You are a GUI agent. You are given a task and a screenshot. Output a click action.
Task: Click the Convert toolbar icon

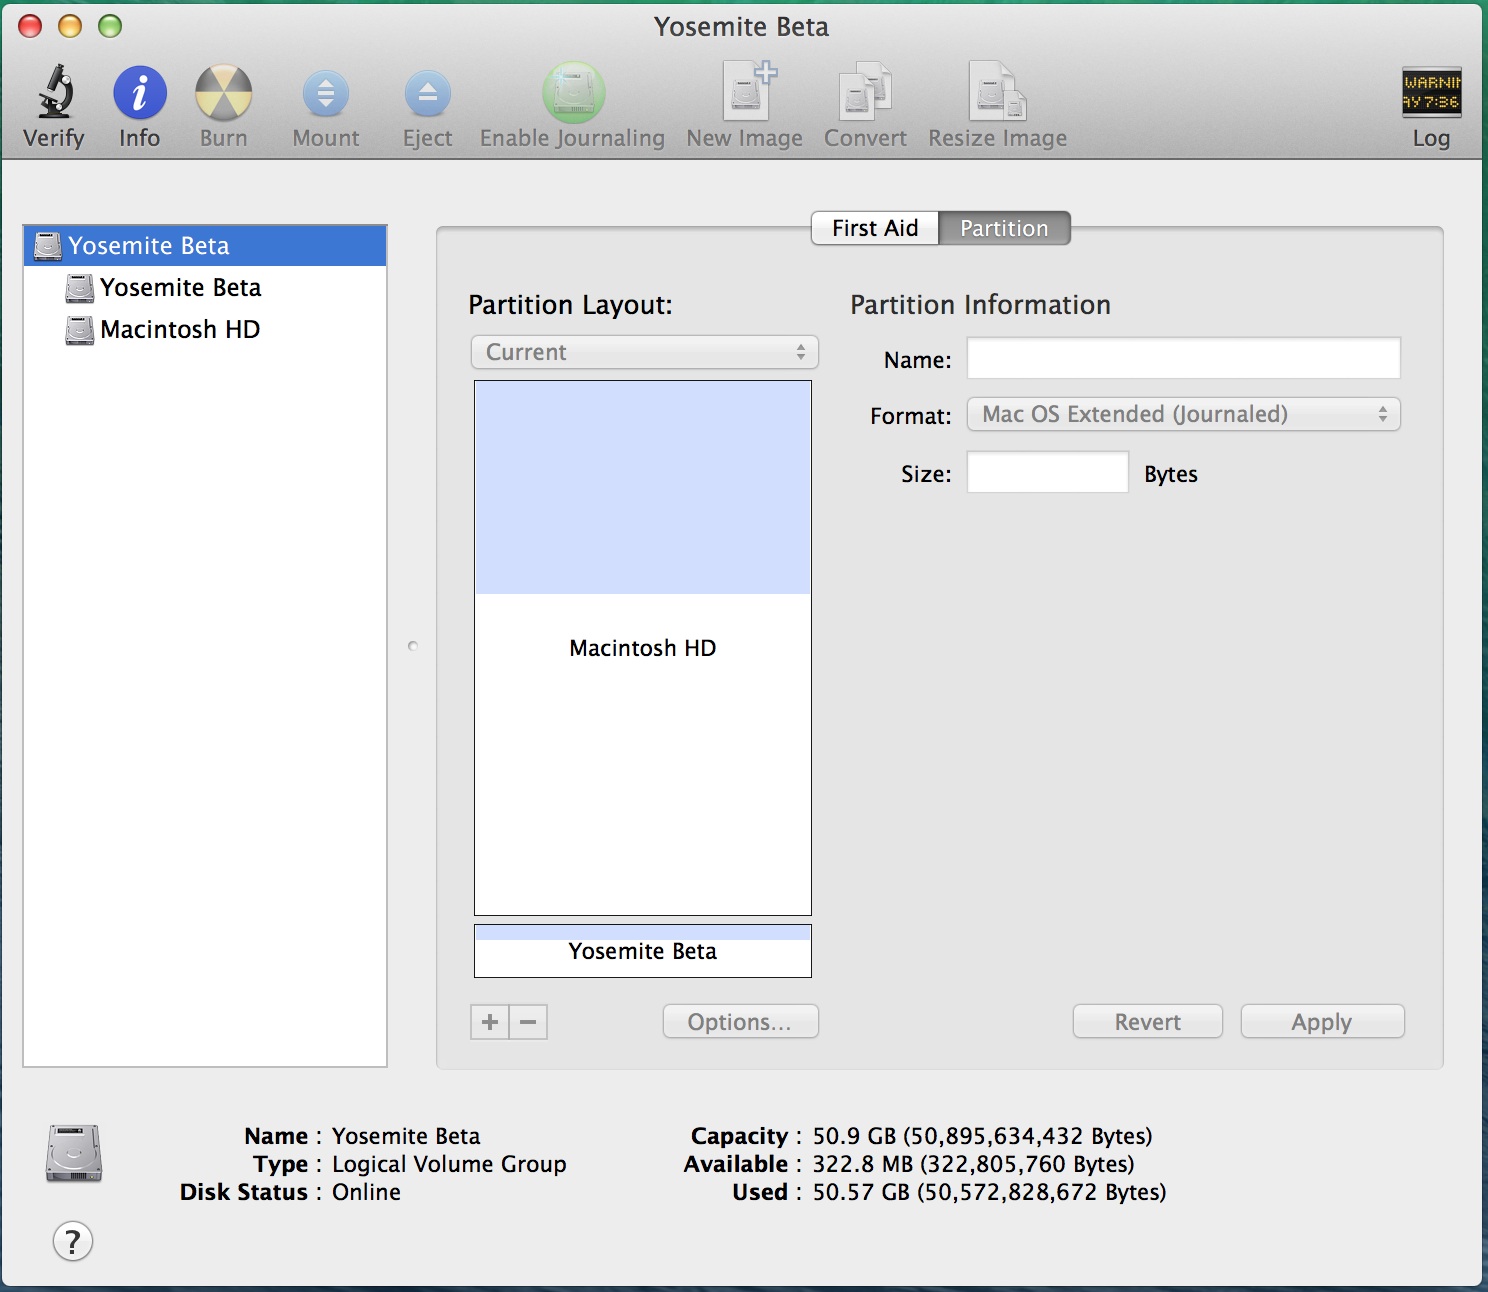865,92
